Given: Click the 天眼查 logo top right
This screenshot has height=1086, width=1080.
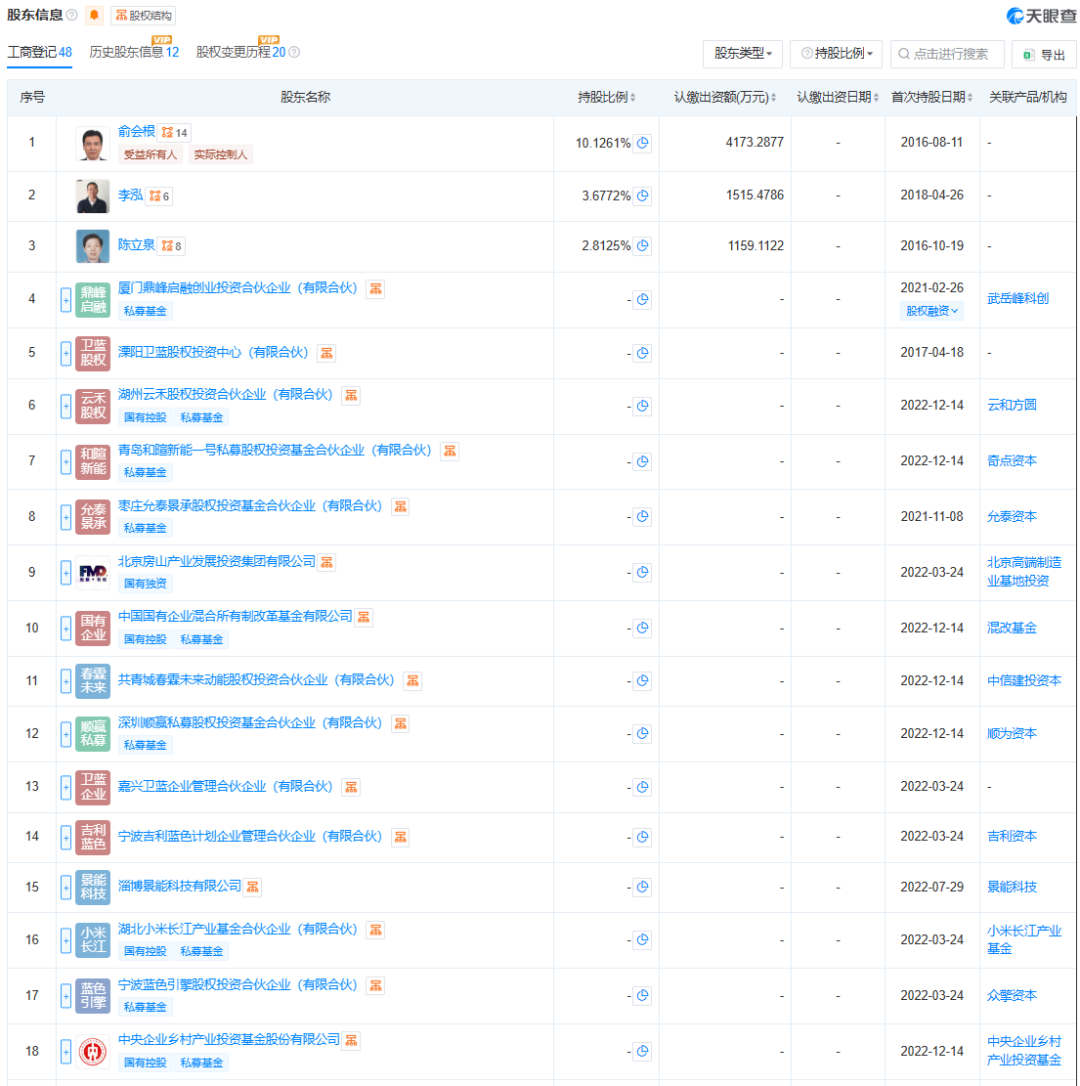Looking at the screenshot, I should (1039, 14).
